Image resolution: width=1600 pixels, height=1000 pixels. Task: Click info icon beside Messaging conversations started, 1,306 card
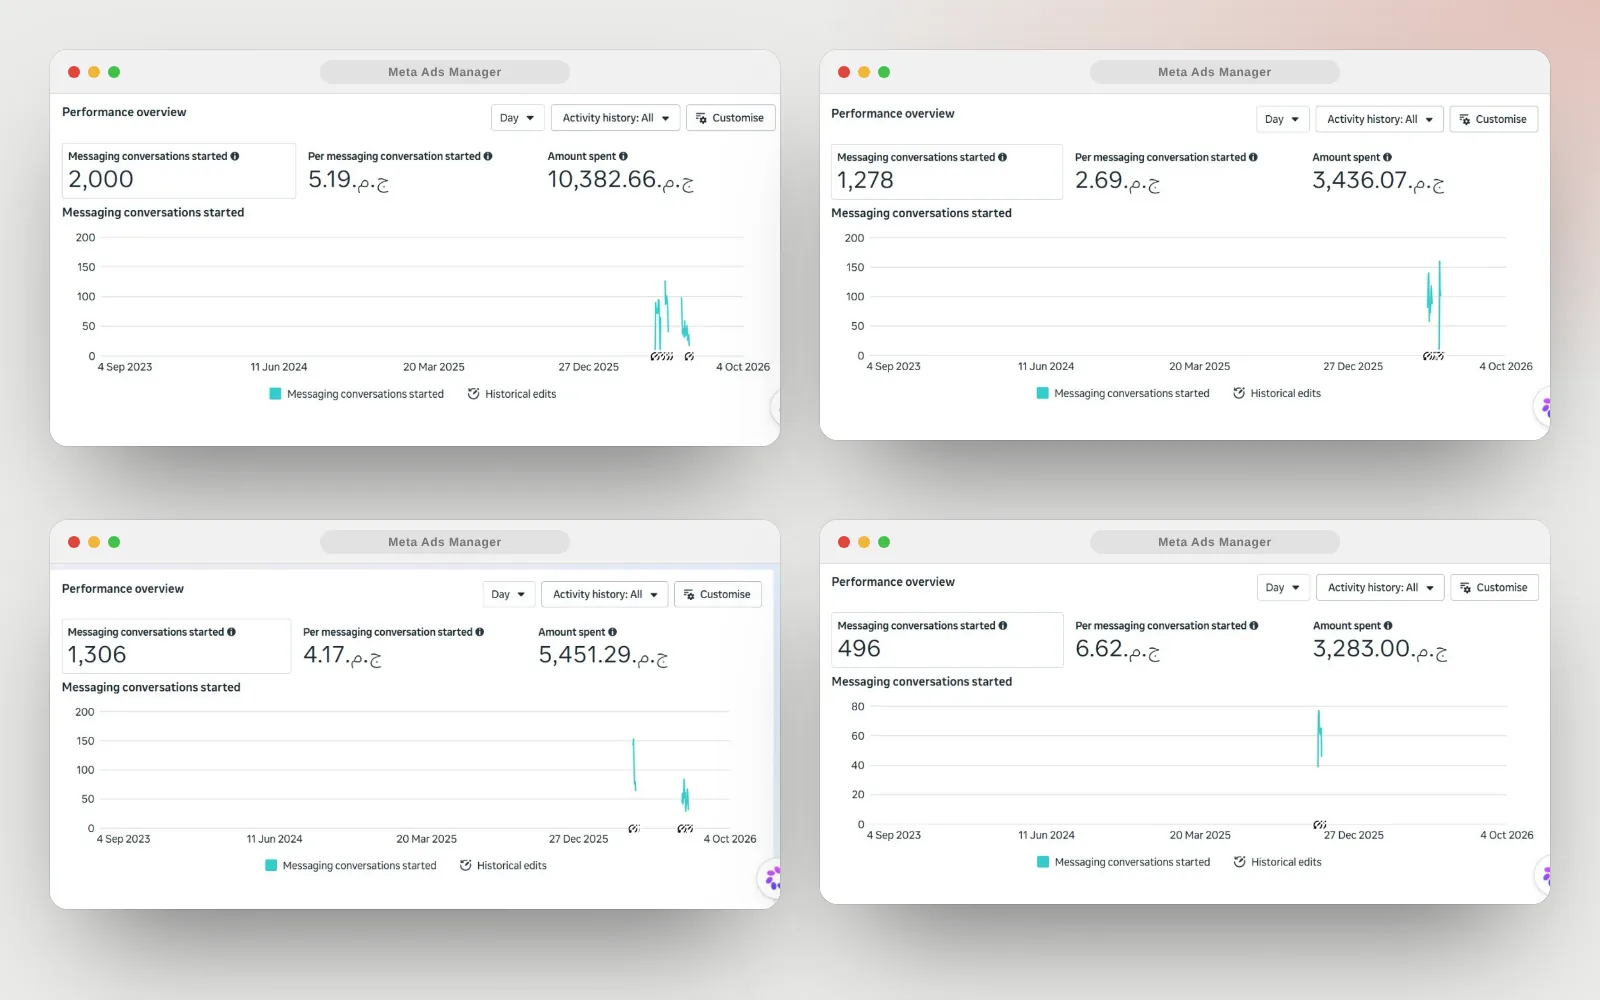point(231,632)
